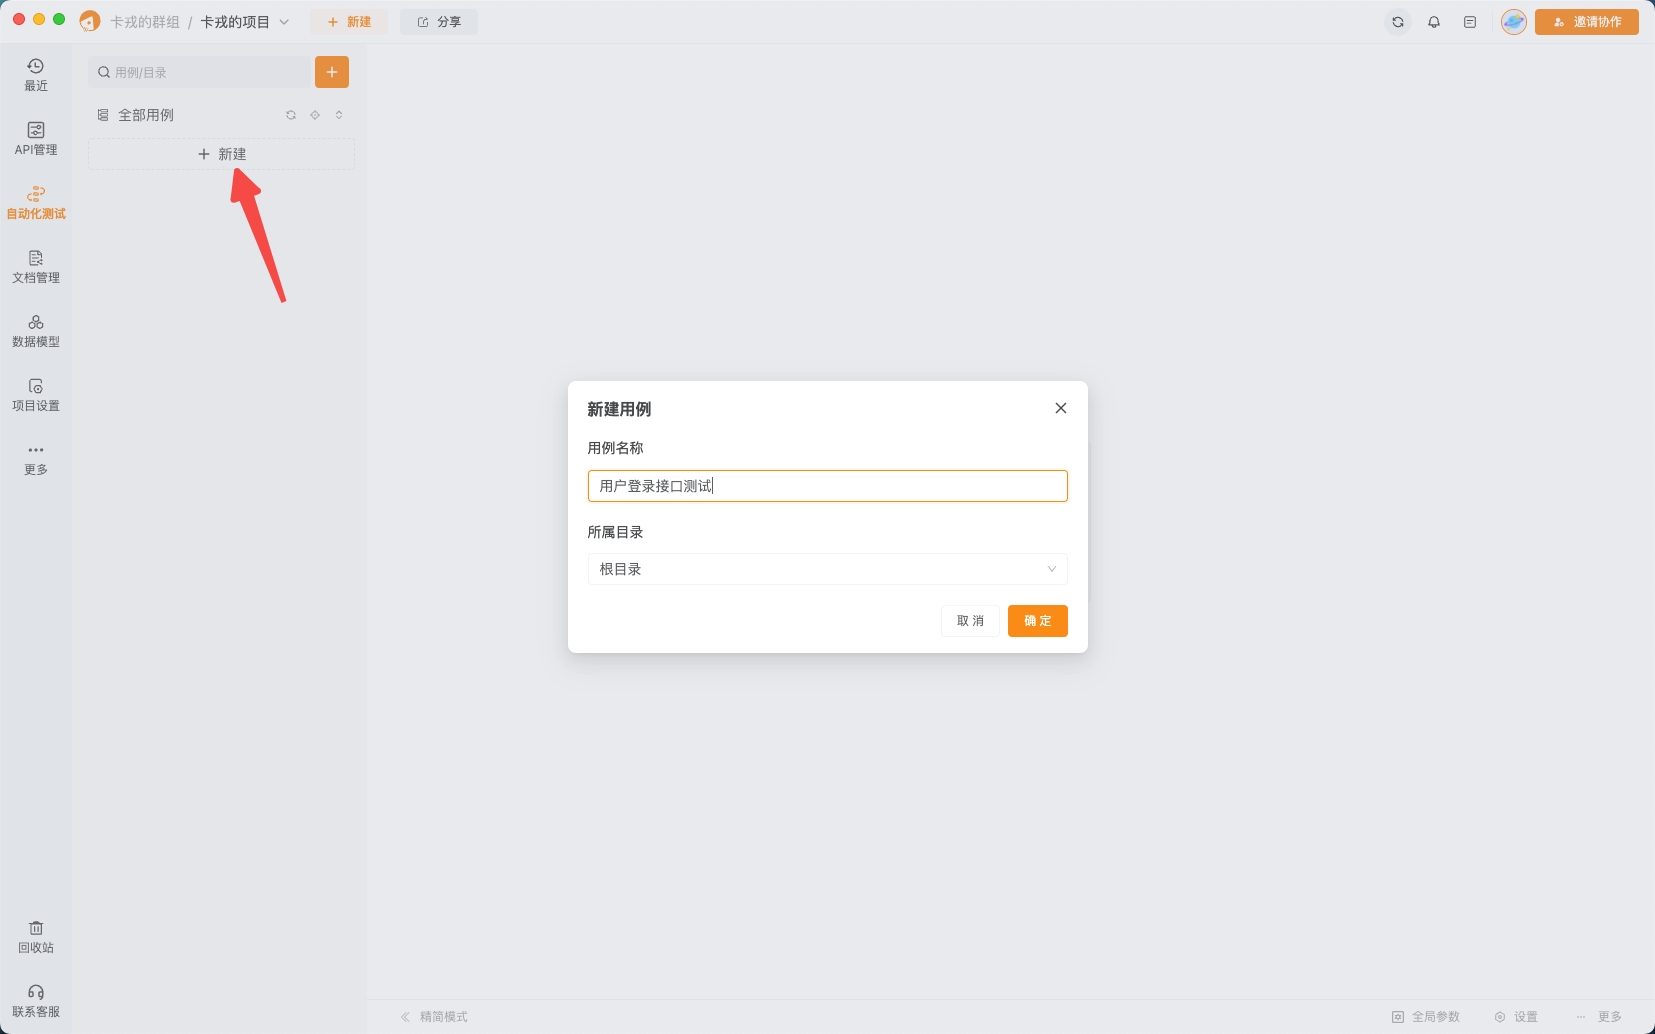
Task: Click the 用例名称 name input field
Action: (x=827, y=486)
